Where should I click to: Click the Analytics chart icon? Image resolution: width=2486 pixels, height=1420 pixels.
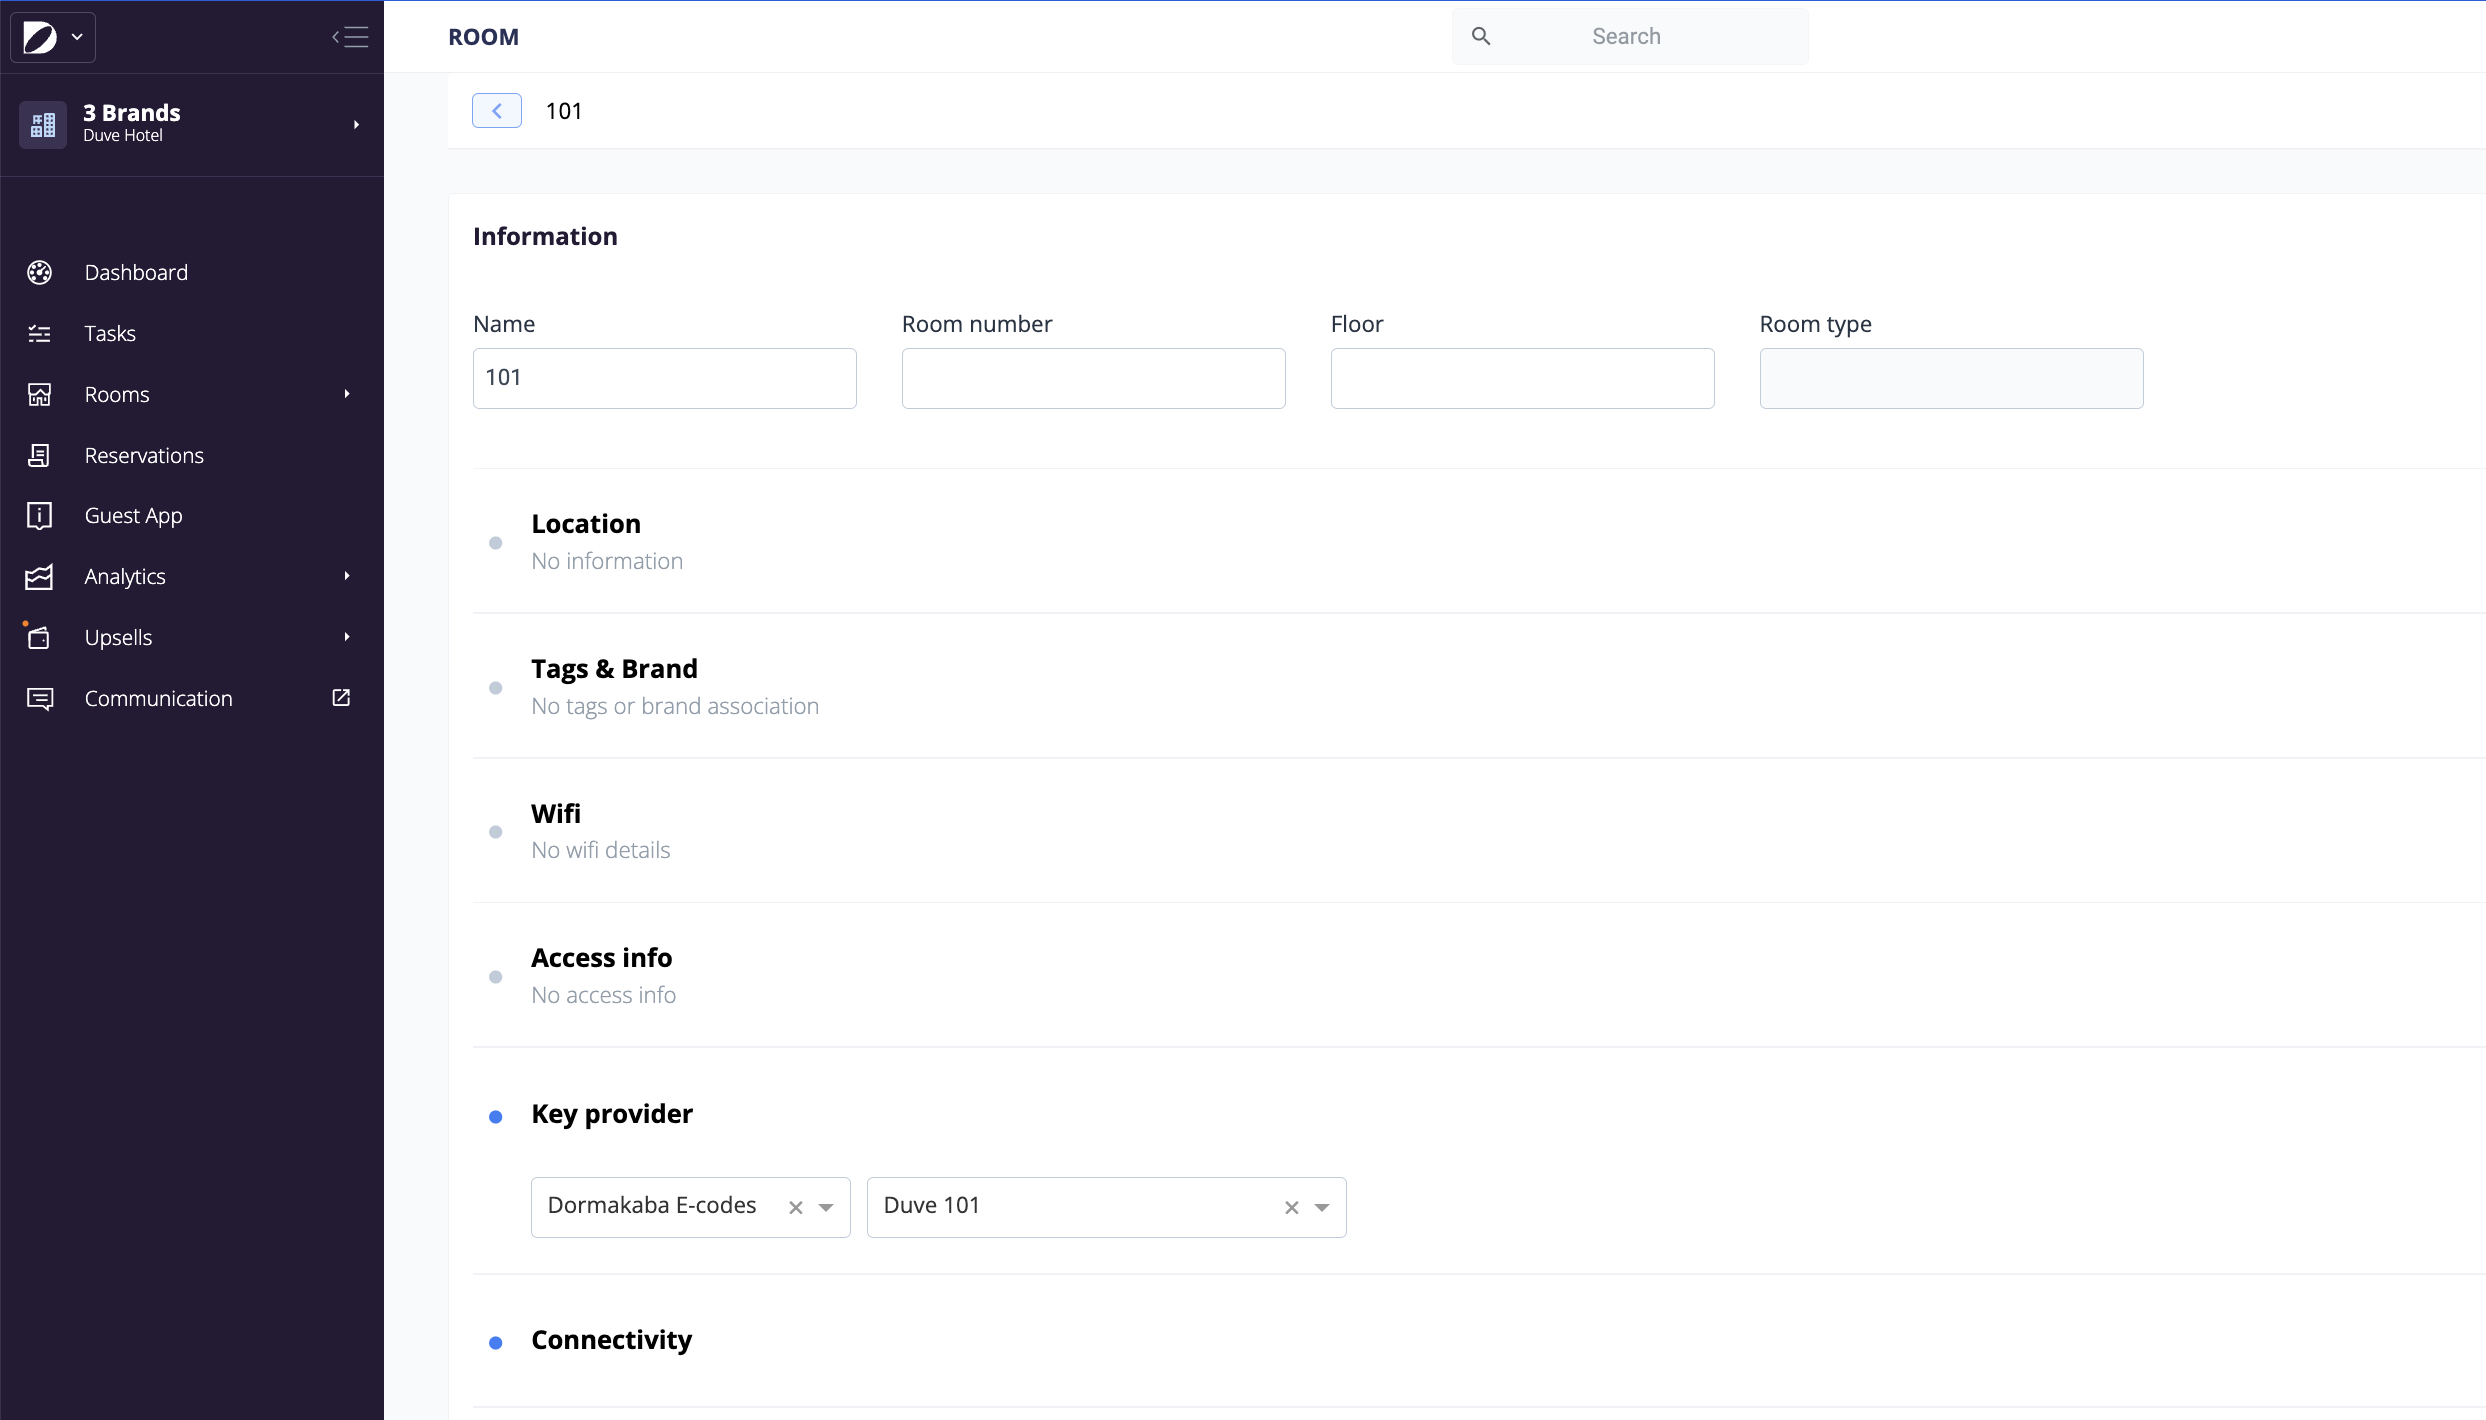click(x=39, y=576)
